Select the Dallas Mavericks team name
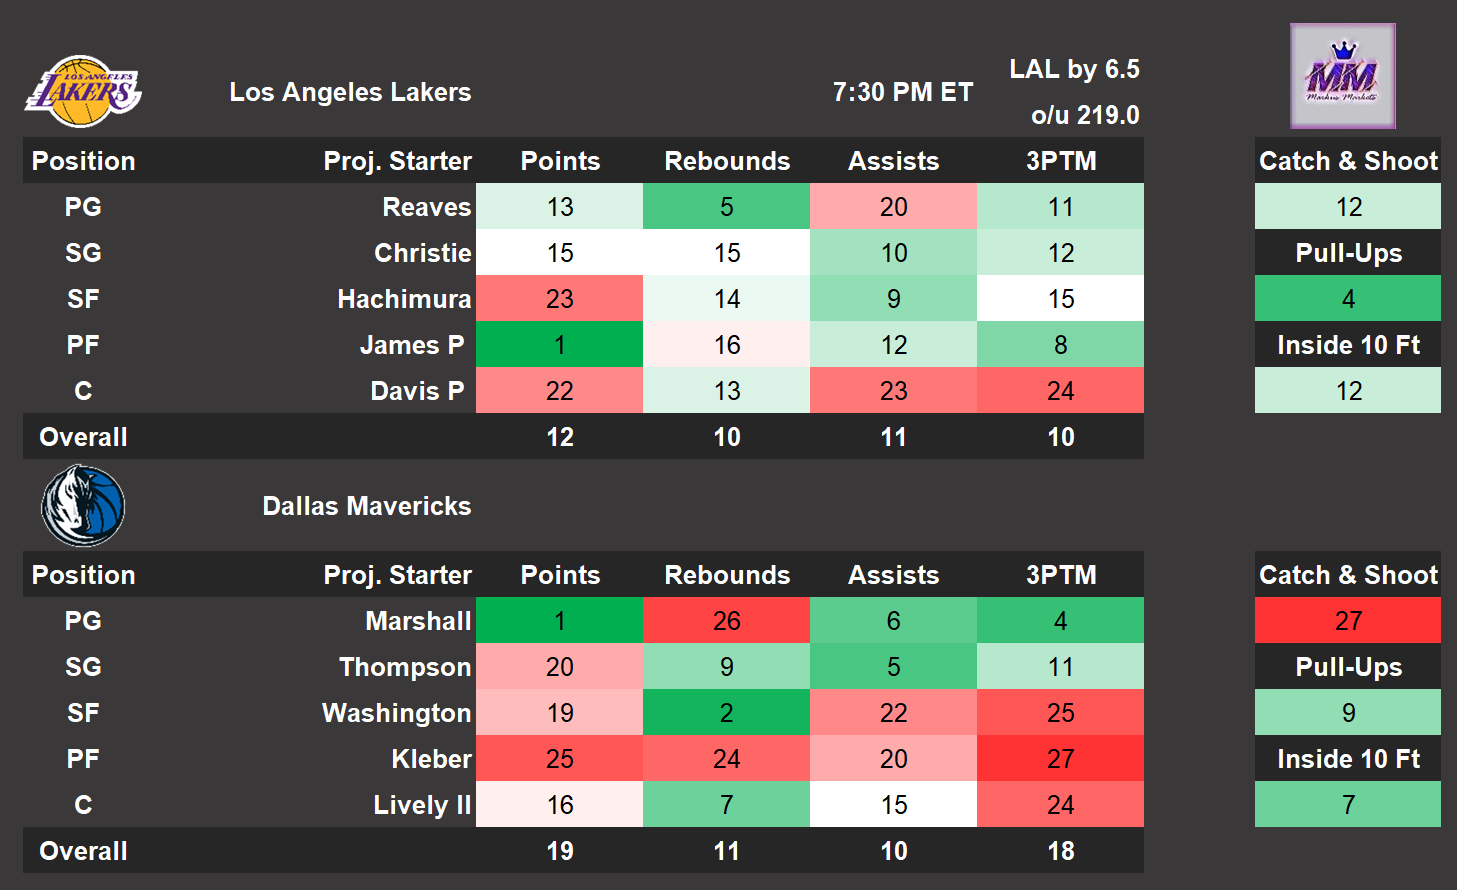1457x890 pixels. [366, 506]
